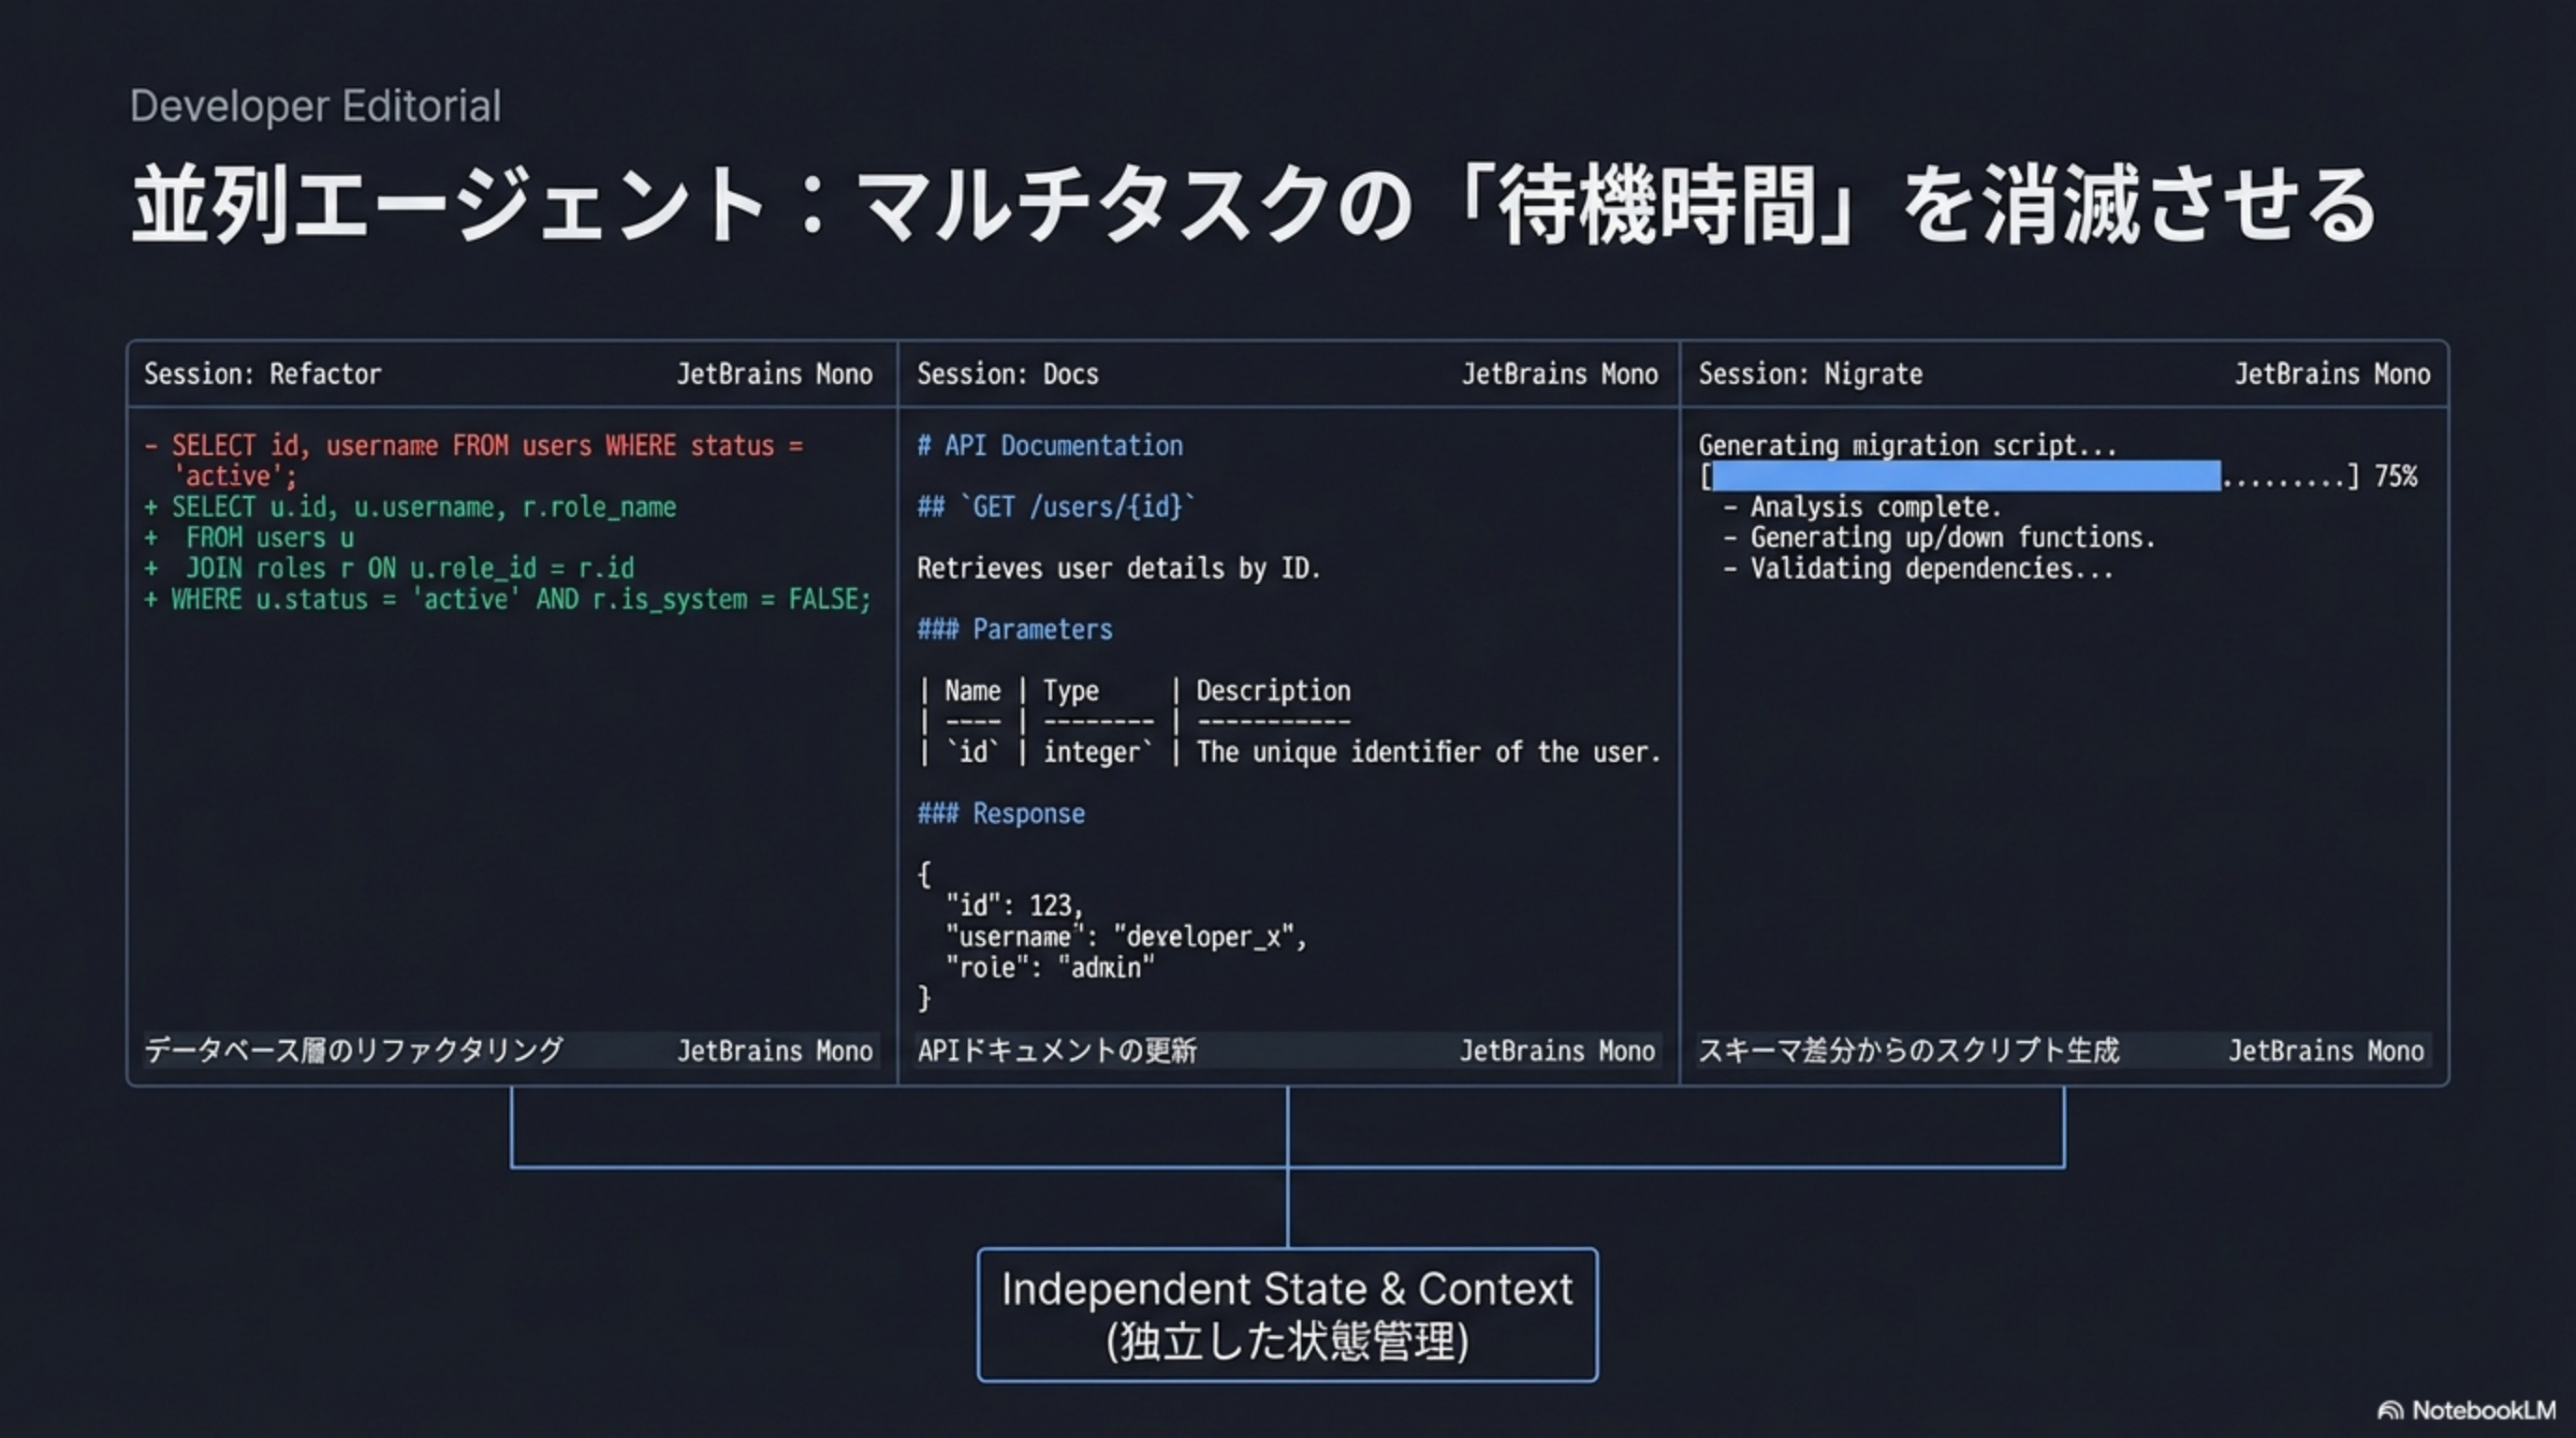Select the removed SELECT id, username SQL line

pos(473,445)
